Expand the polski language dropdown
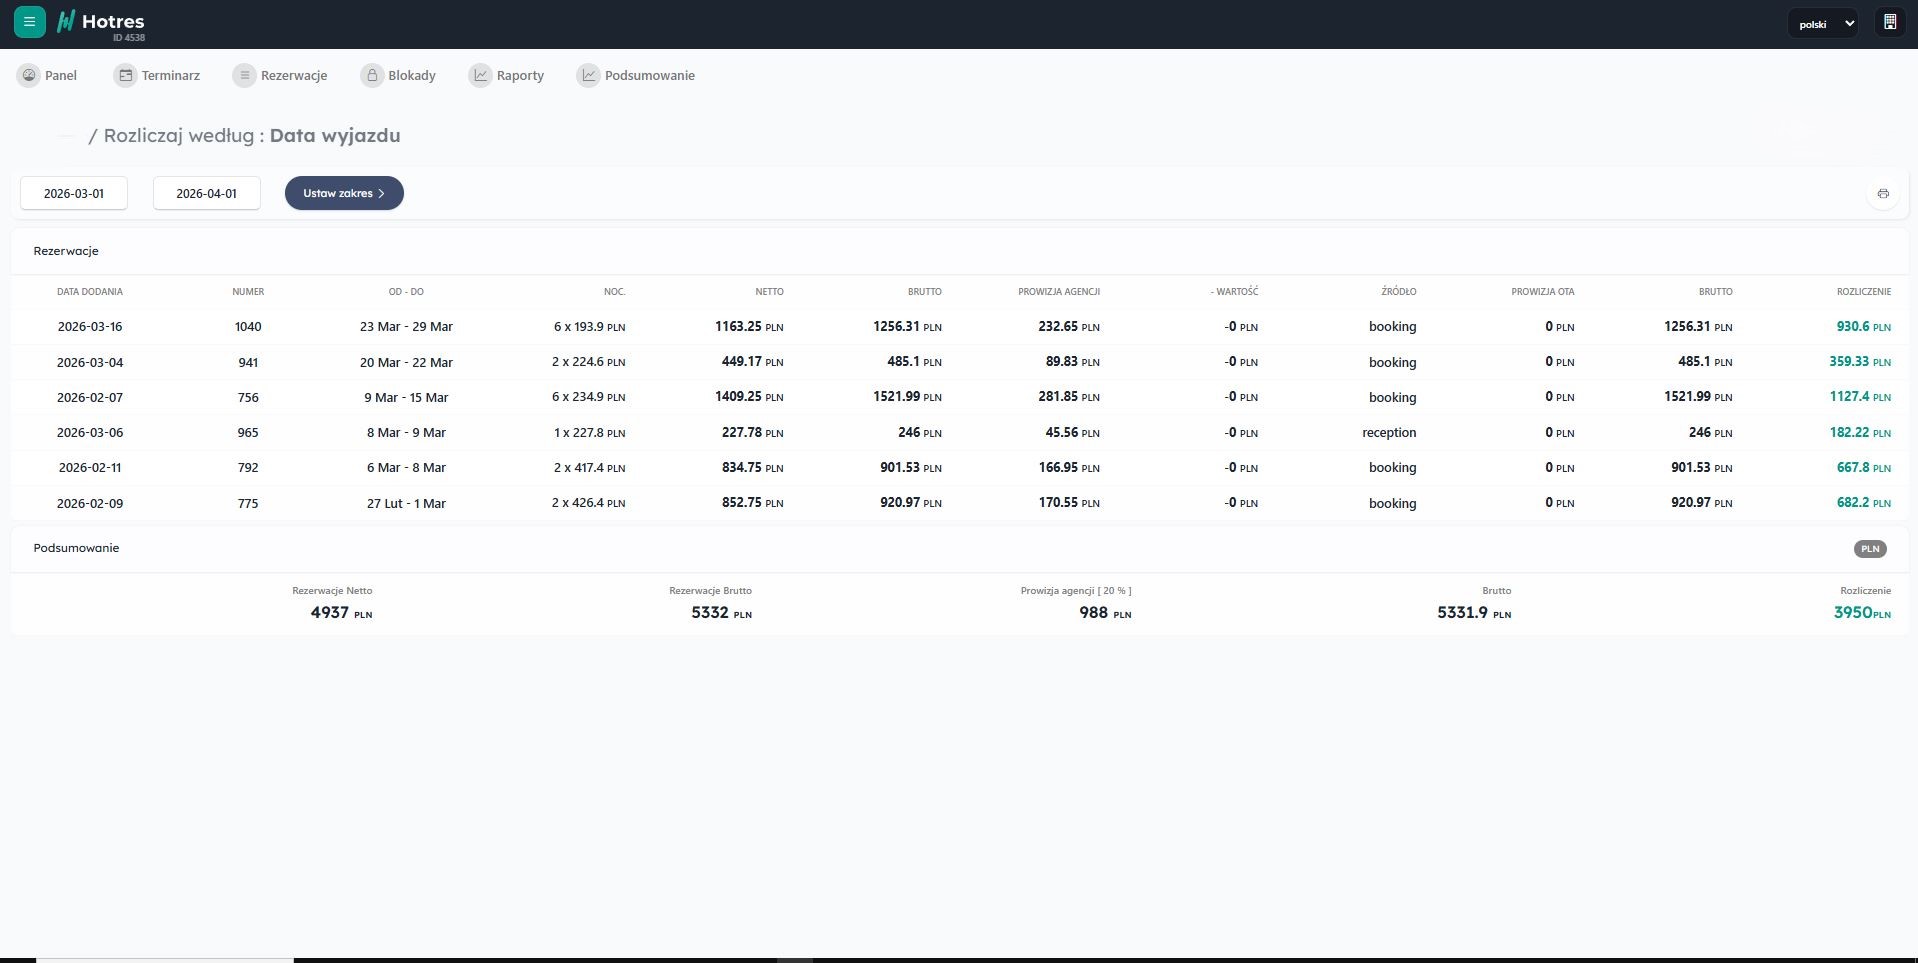Viewport: 1918px width, 963px height. (x=1822, y=23)
